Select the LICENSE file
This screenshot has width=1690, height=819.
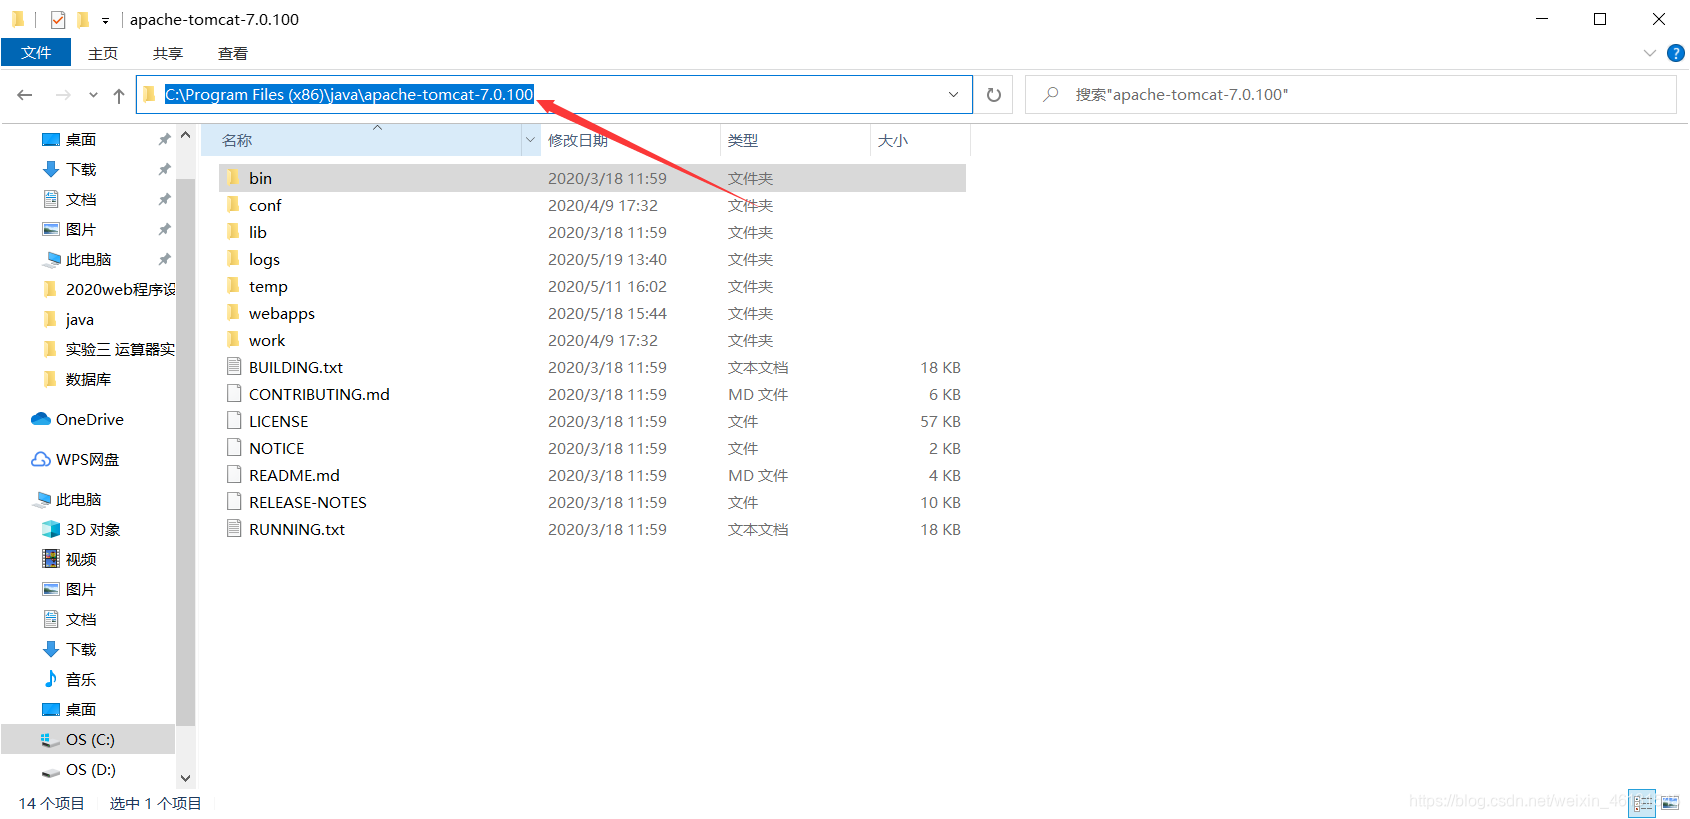[x=592, y=421]
